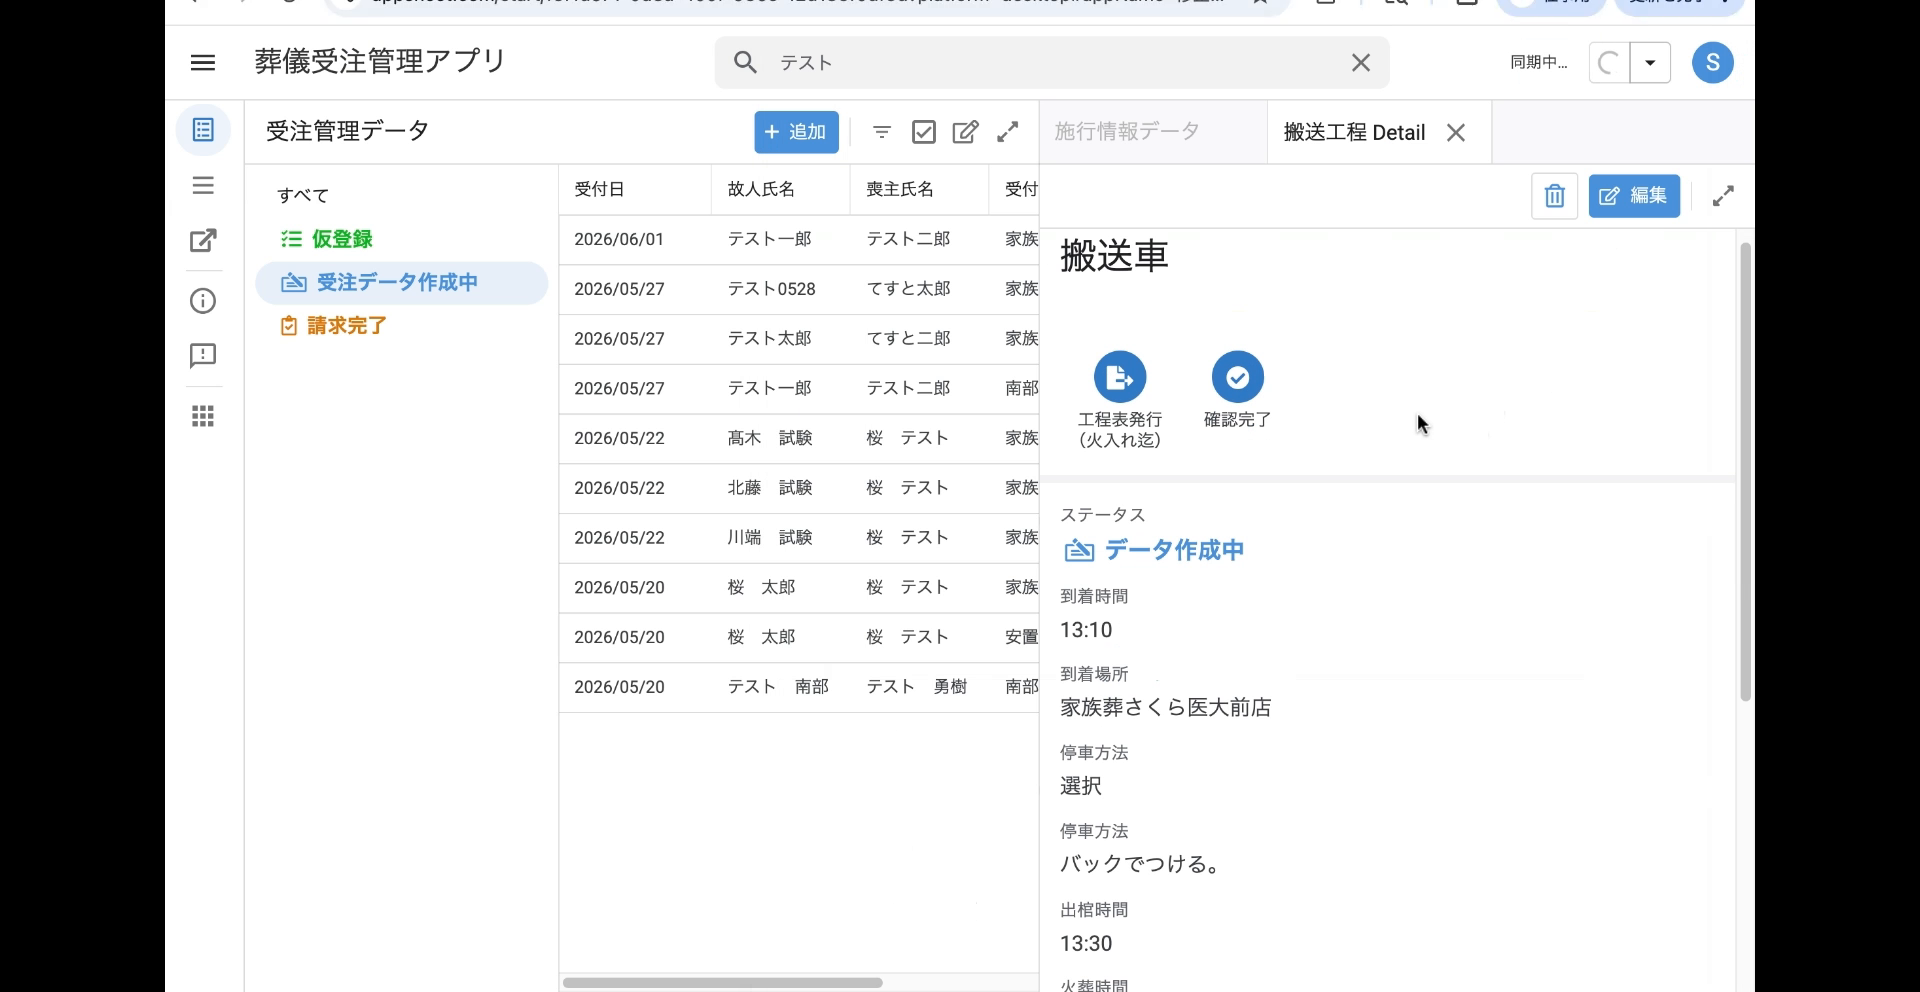Image resolution: width=1920 pixels, height=992 pixels.
Task: Open the dropdown arrow beside sync button
Action: point(1651,62)
